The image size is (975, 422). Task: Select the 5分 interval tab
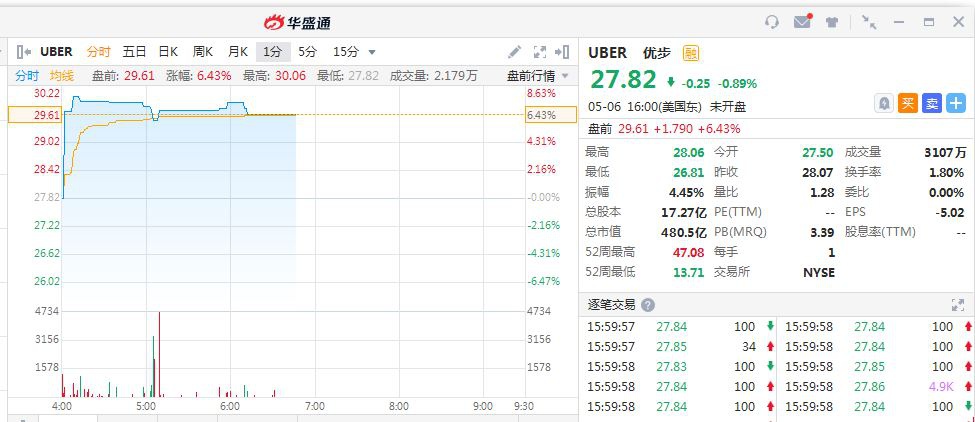pos(307,52)
